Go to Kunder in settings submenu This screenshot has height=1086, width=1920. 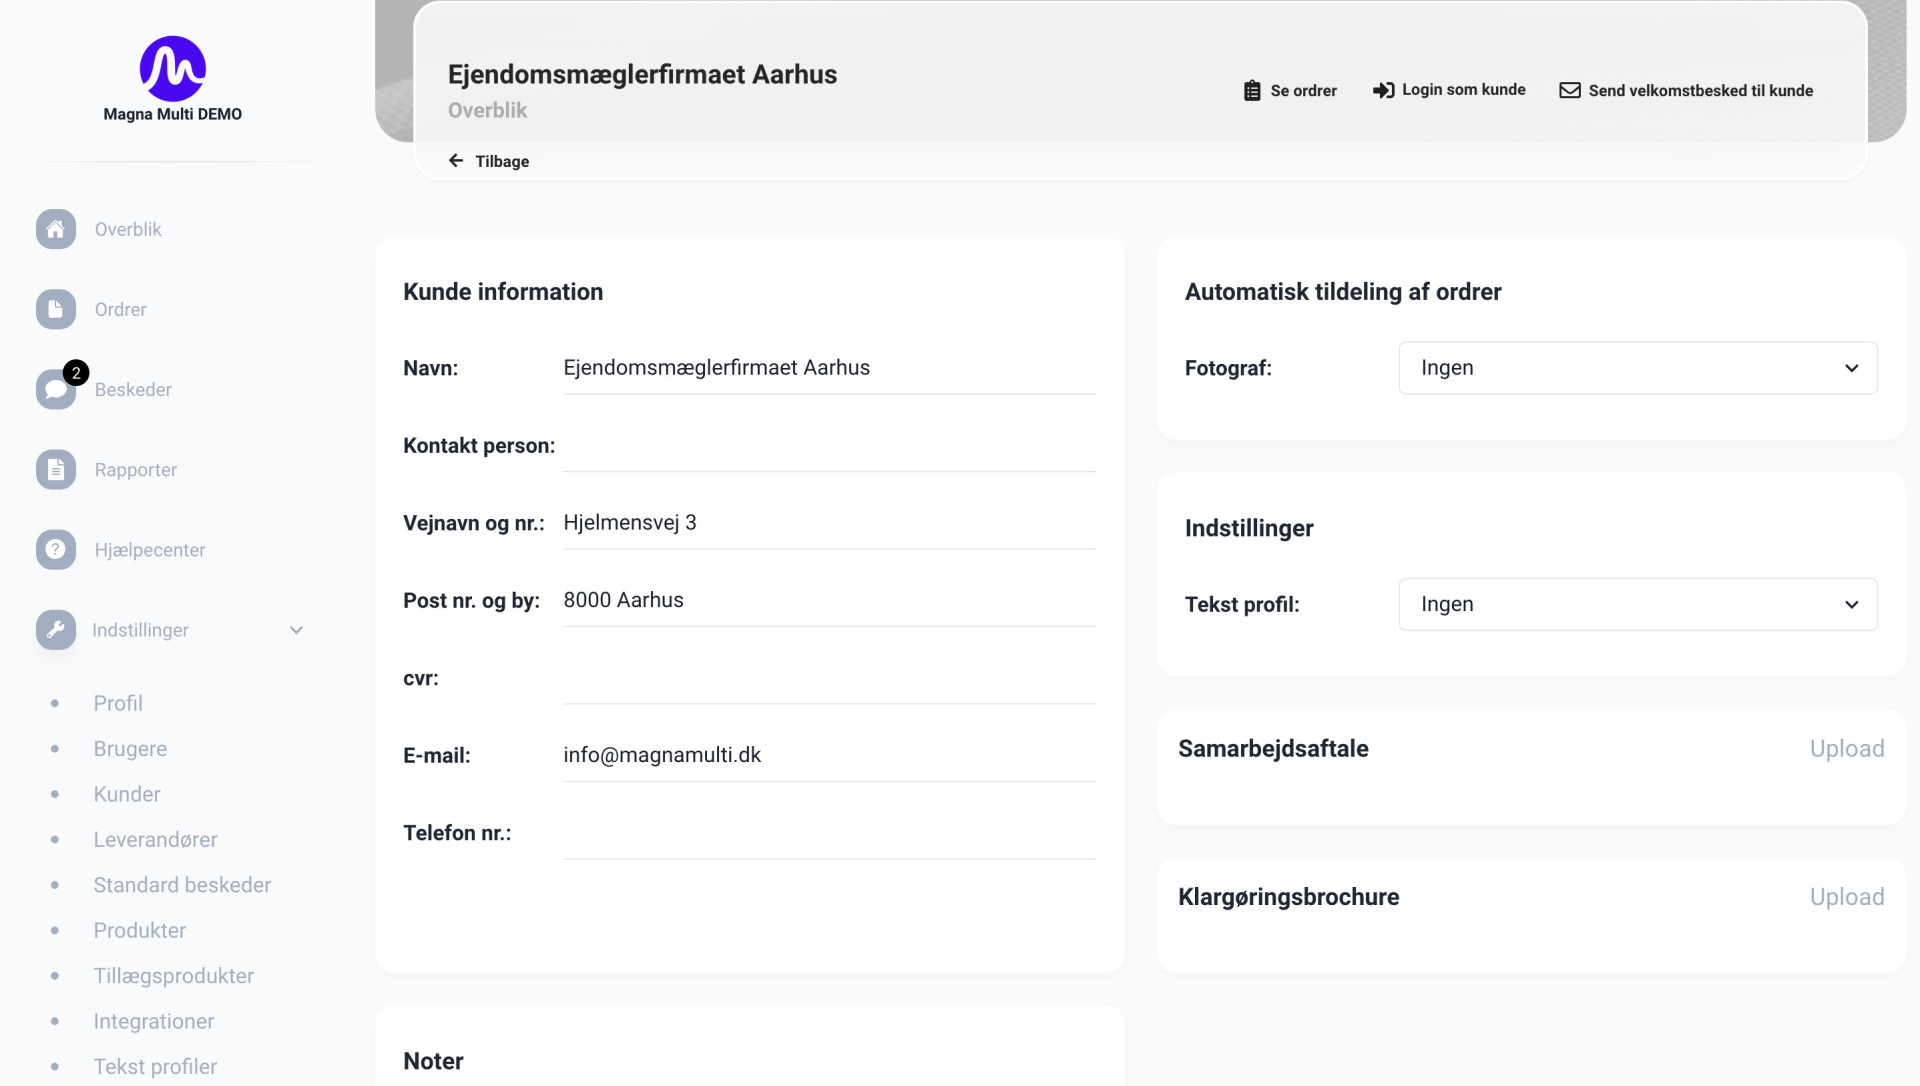point(127,794)
